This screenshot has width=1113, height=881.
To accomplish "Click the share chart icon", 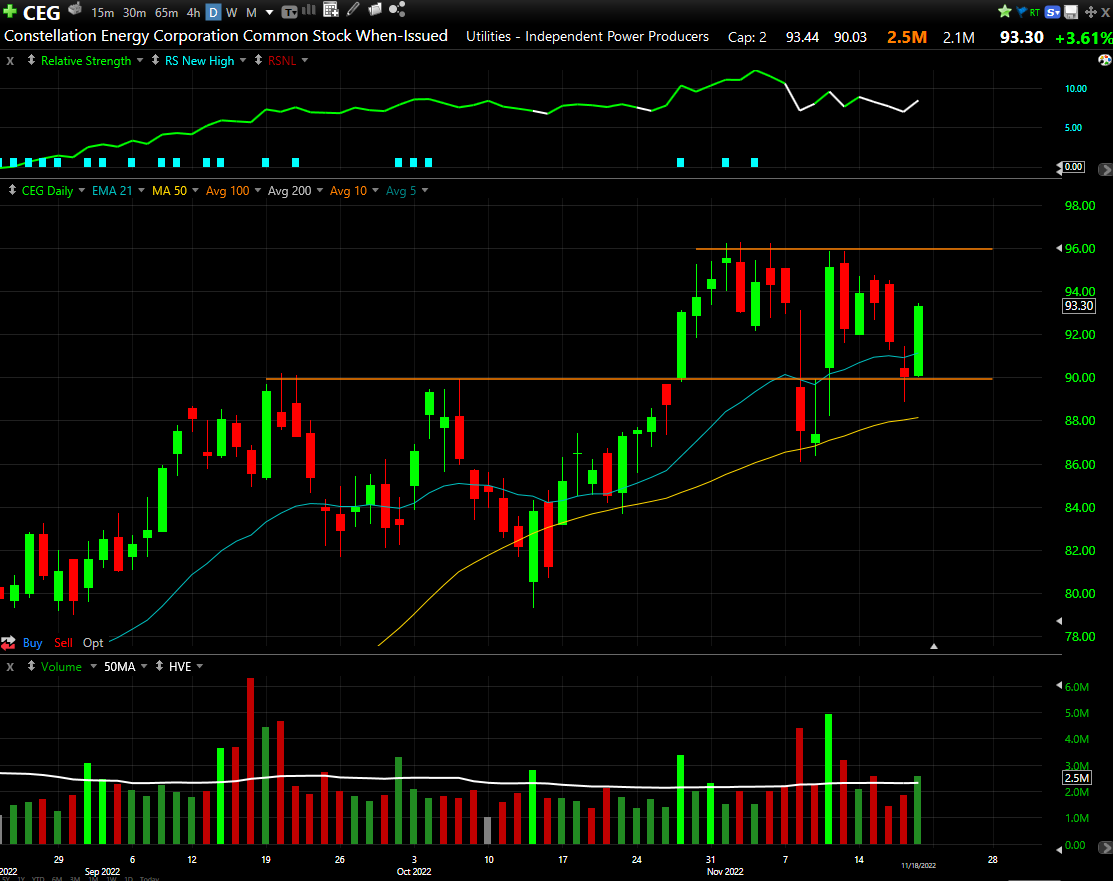I will (x=397, y=9).
